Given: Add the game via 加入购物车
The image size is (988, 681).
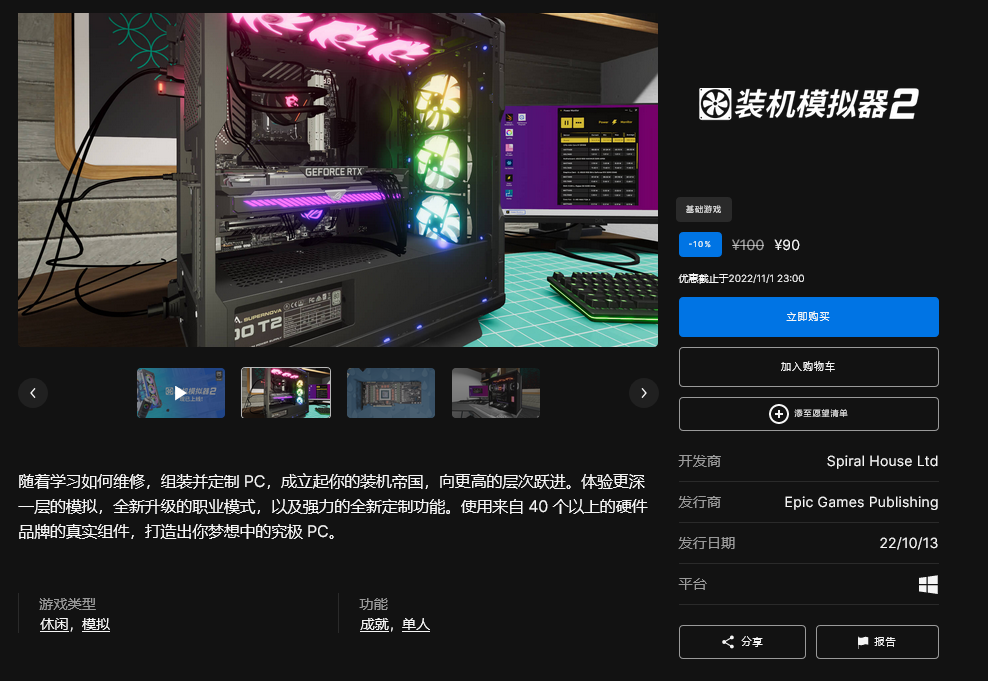Looking at the screenshot, I should 808,366.
